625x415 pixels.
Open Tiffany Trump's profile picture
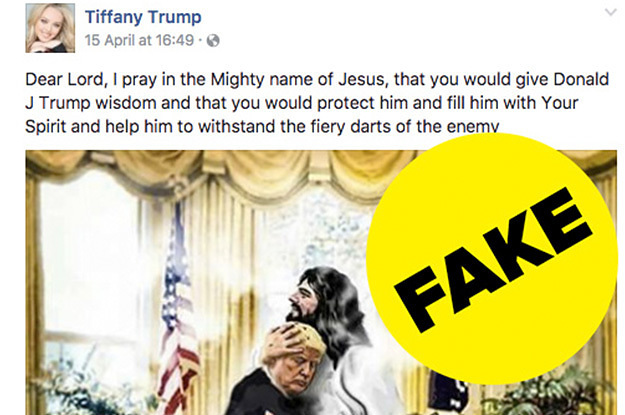(50, 28)
